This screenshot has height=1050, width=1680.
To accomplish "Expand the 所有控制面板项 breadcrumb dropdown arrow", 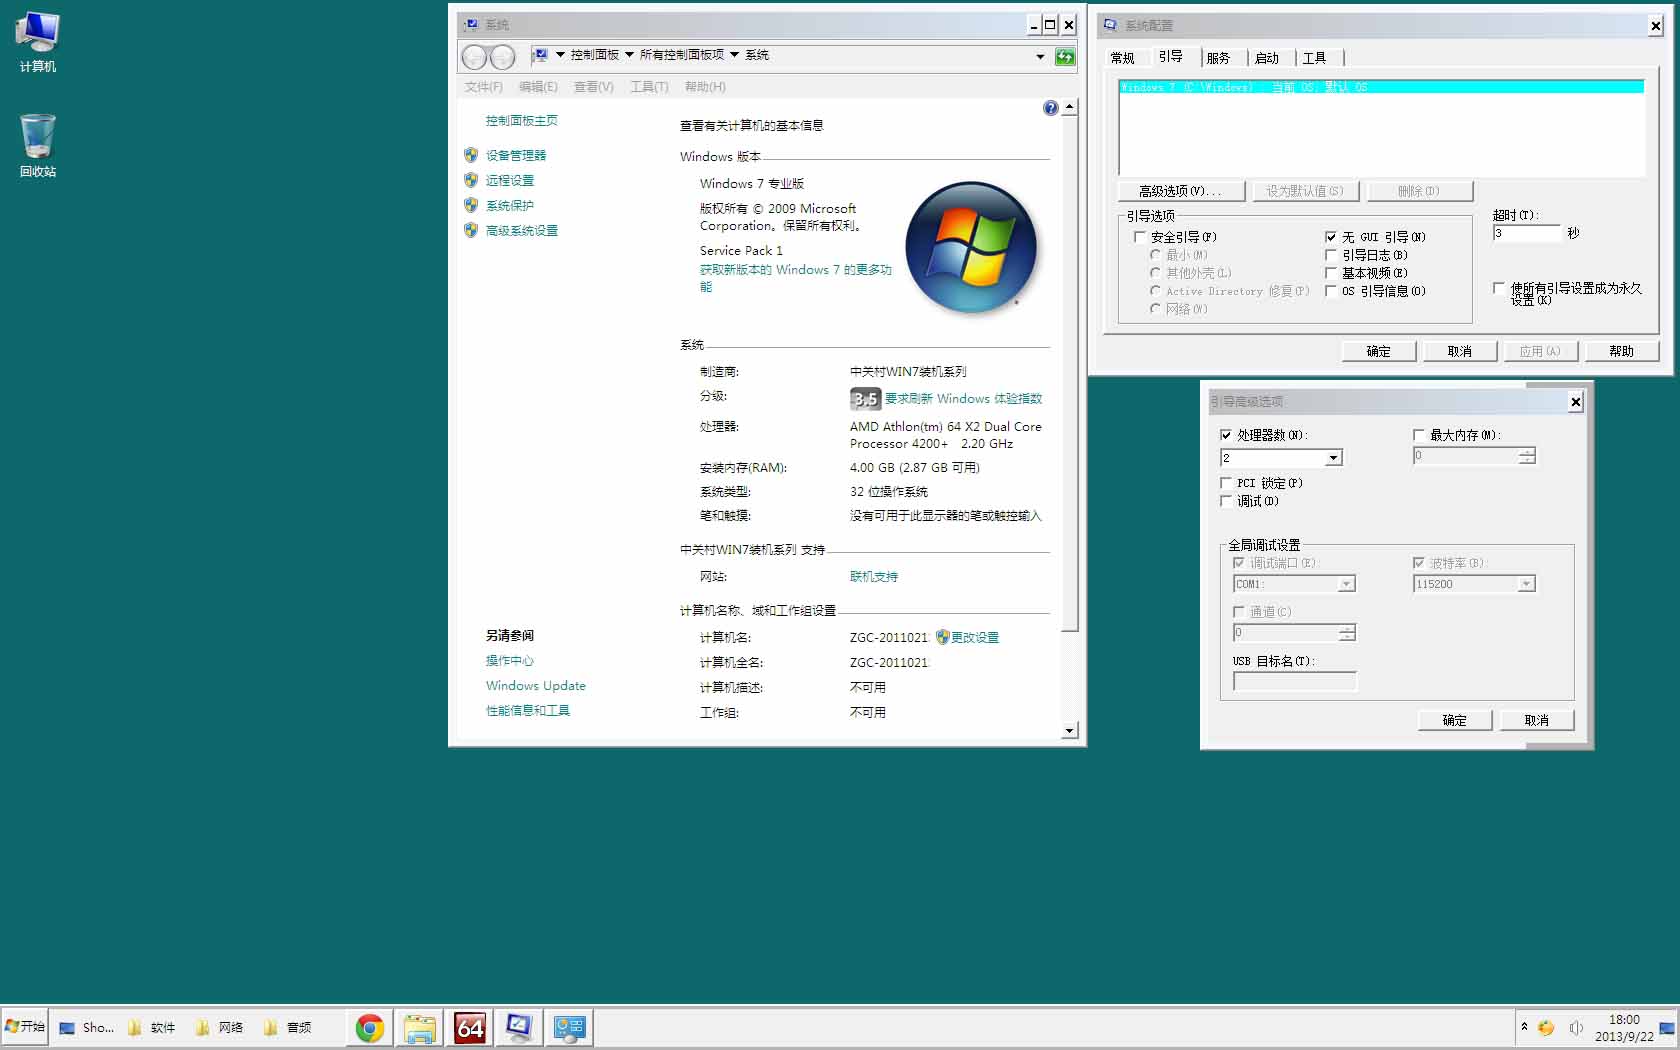I will click(734, 55).
